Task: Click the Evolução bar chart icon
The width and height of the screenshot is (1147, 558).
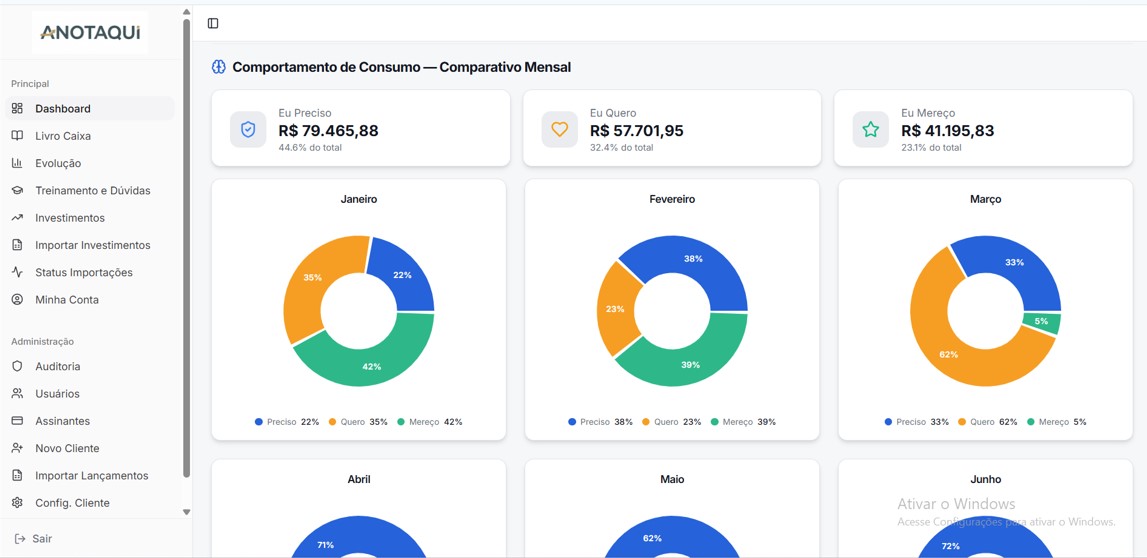Action: click(18, 163)
